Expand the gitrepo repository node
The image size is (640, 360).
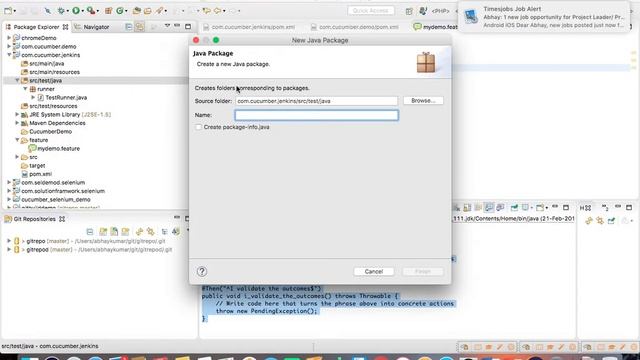point(9,241)
